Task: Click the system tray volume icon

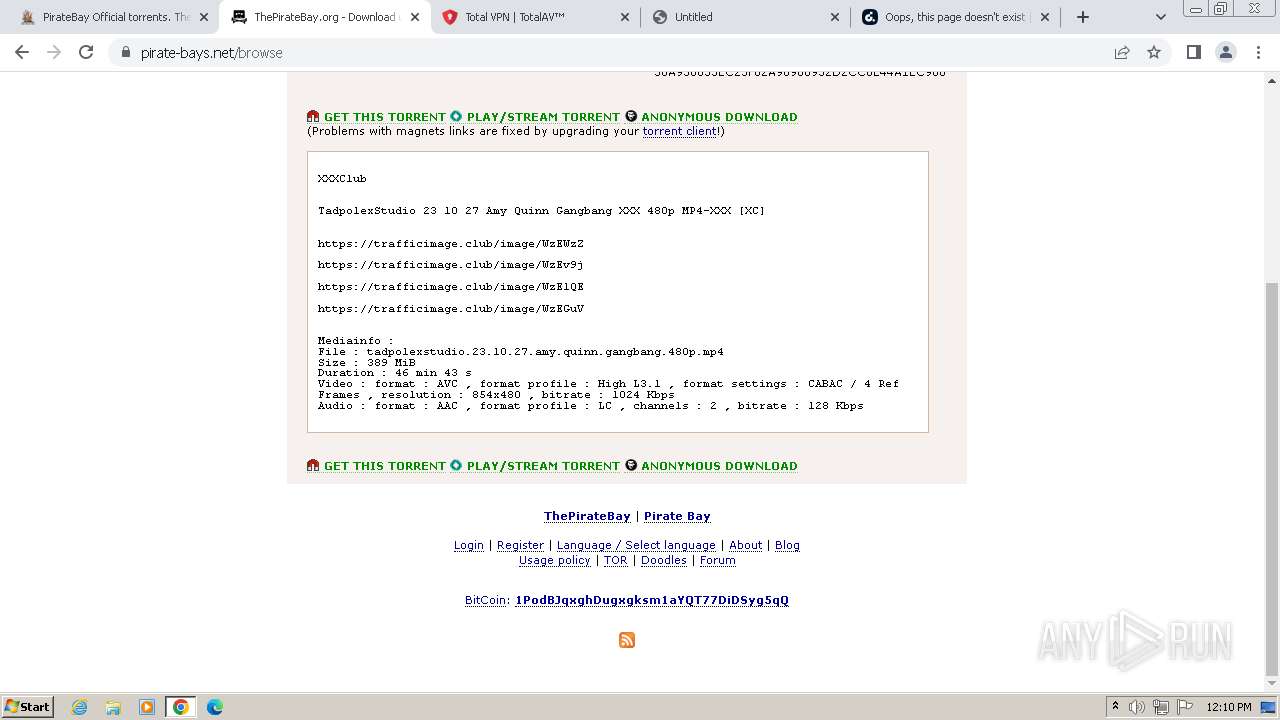Action: [x=1137, y=707]
